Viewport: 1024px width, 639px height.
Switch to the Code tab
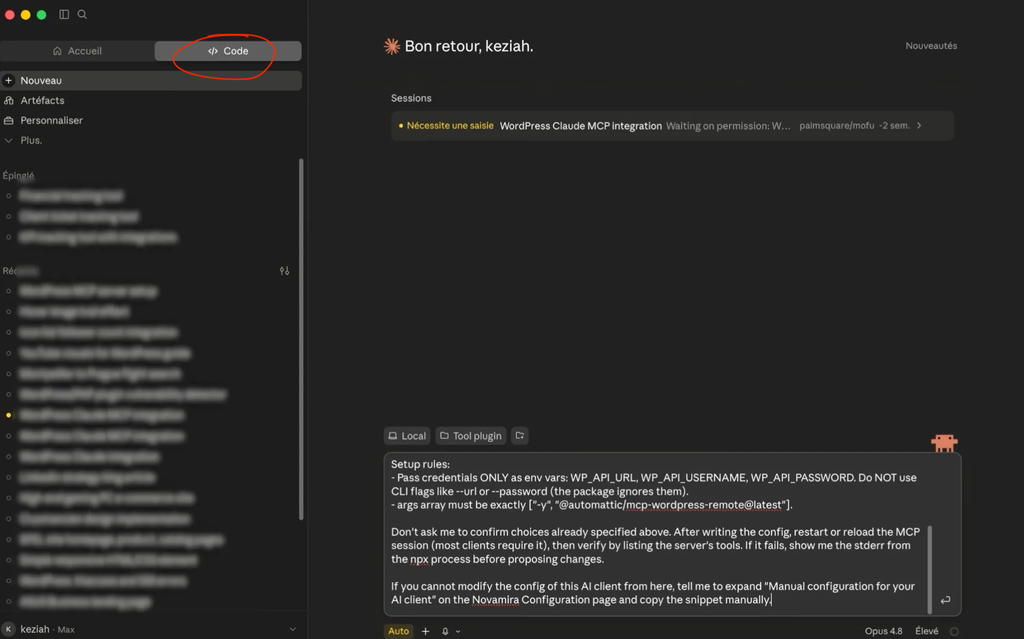228,51
